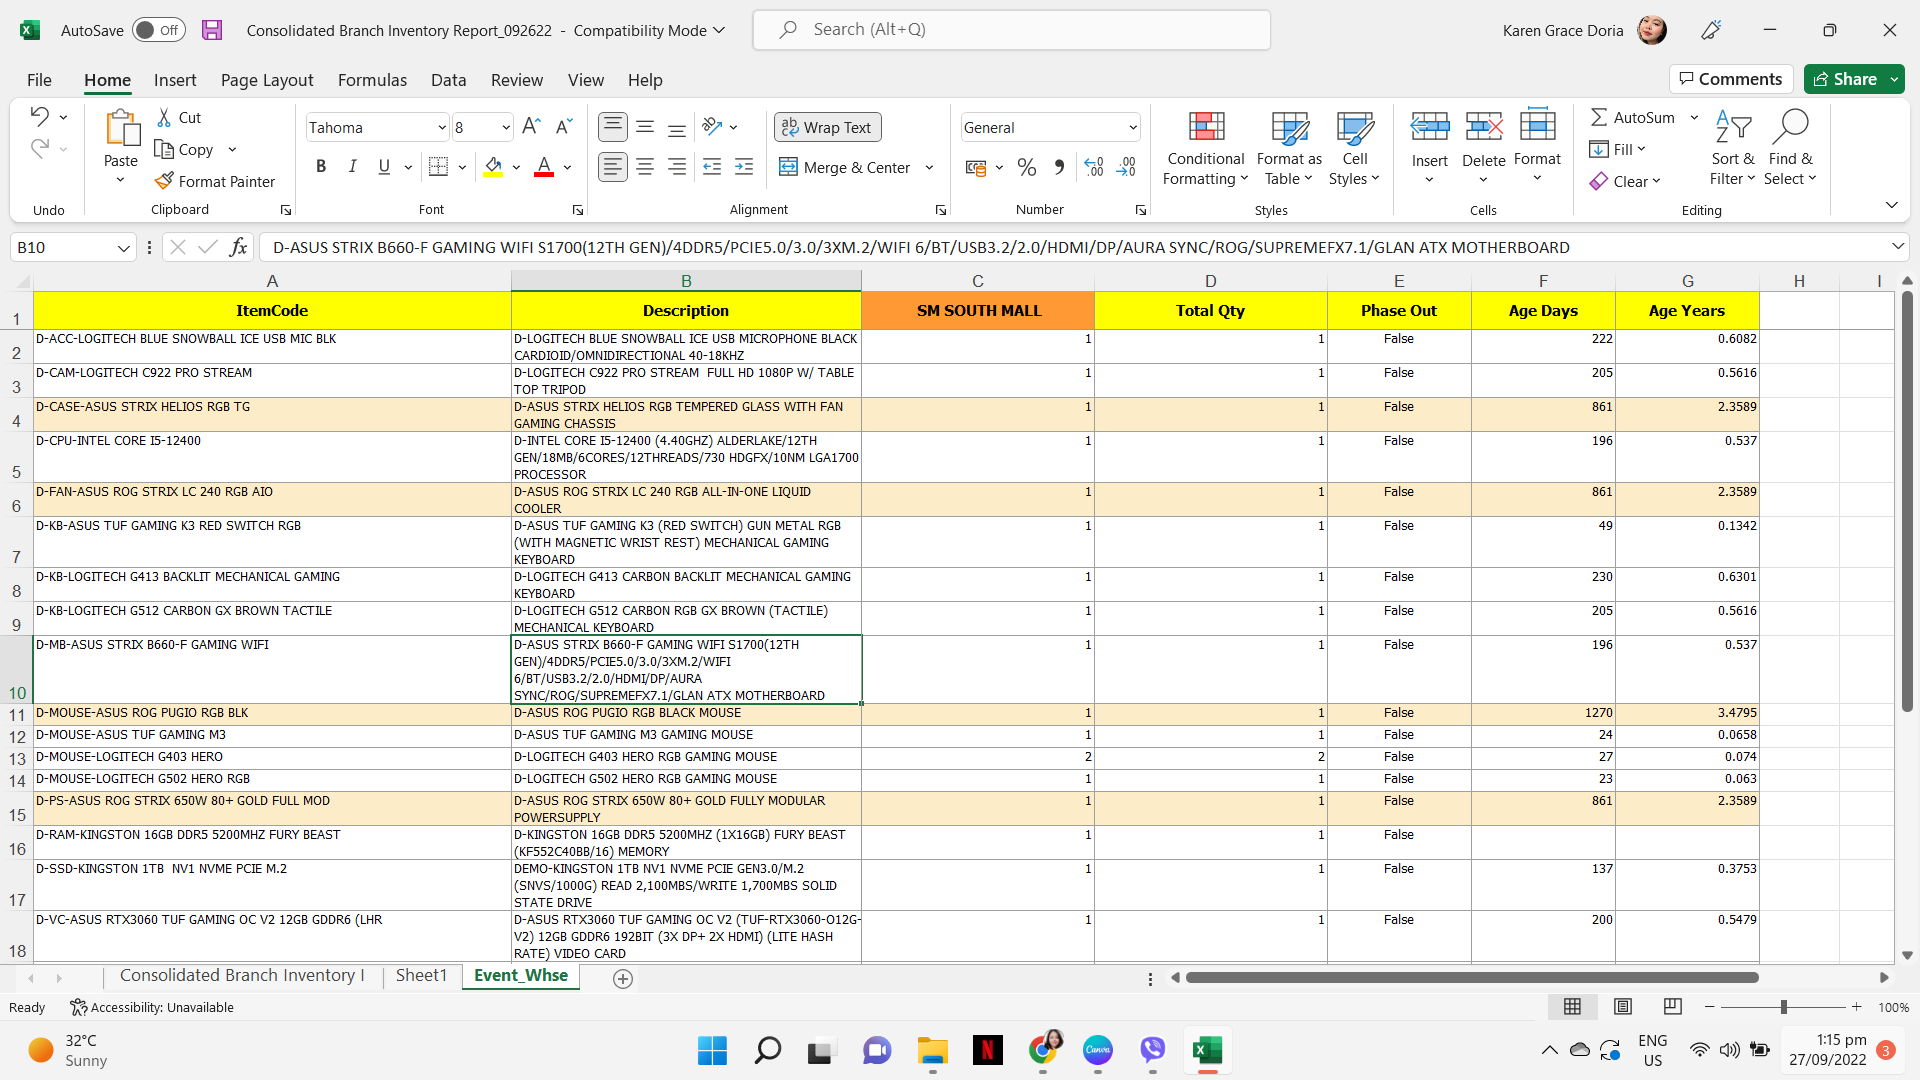Switch to Consolidated Branch Inventory sheet tab
This screenshot has width=1920, height=1080.
click(x=242, y=975)
